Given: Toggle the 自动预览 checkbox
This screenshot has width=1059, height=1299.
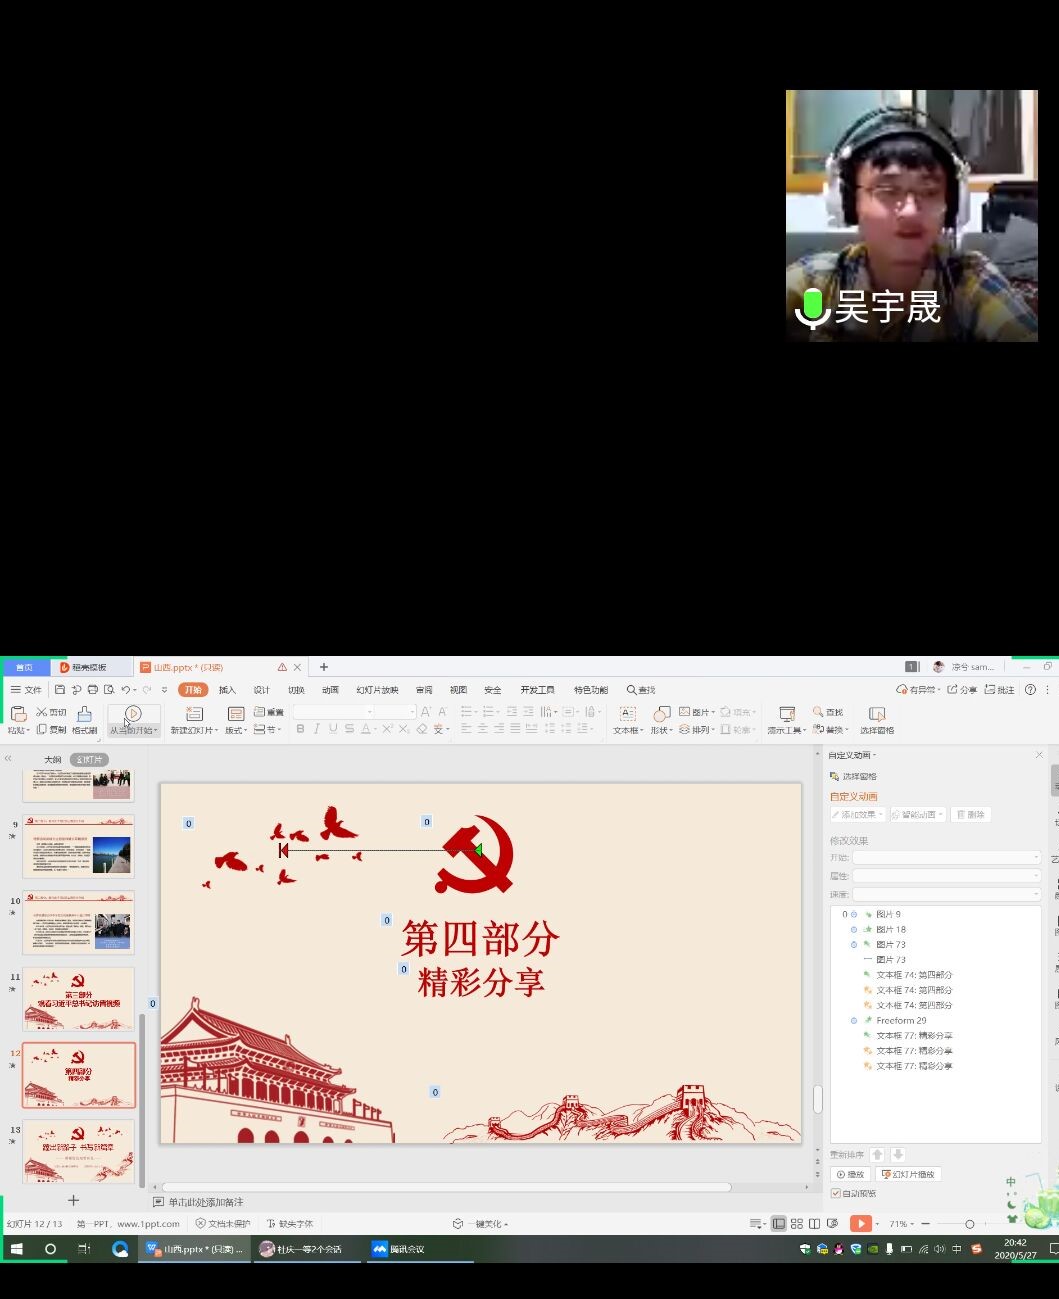Looking at the screenshot, I should [x=836, y=1193].
